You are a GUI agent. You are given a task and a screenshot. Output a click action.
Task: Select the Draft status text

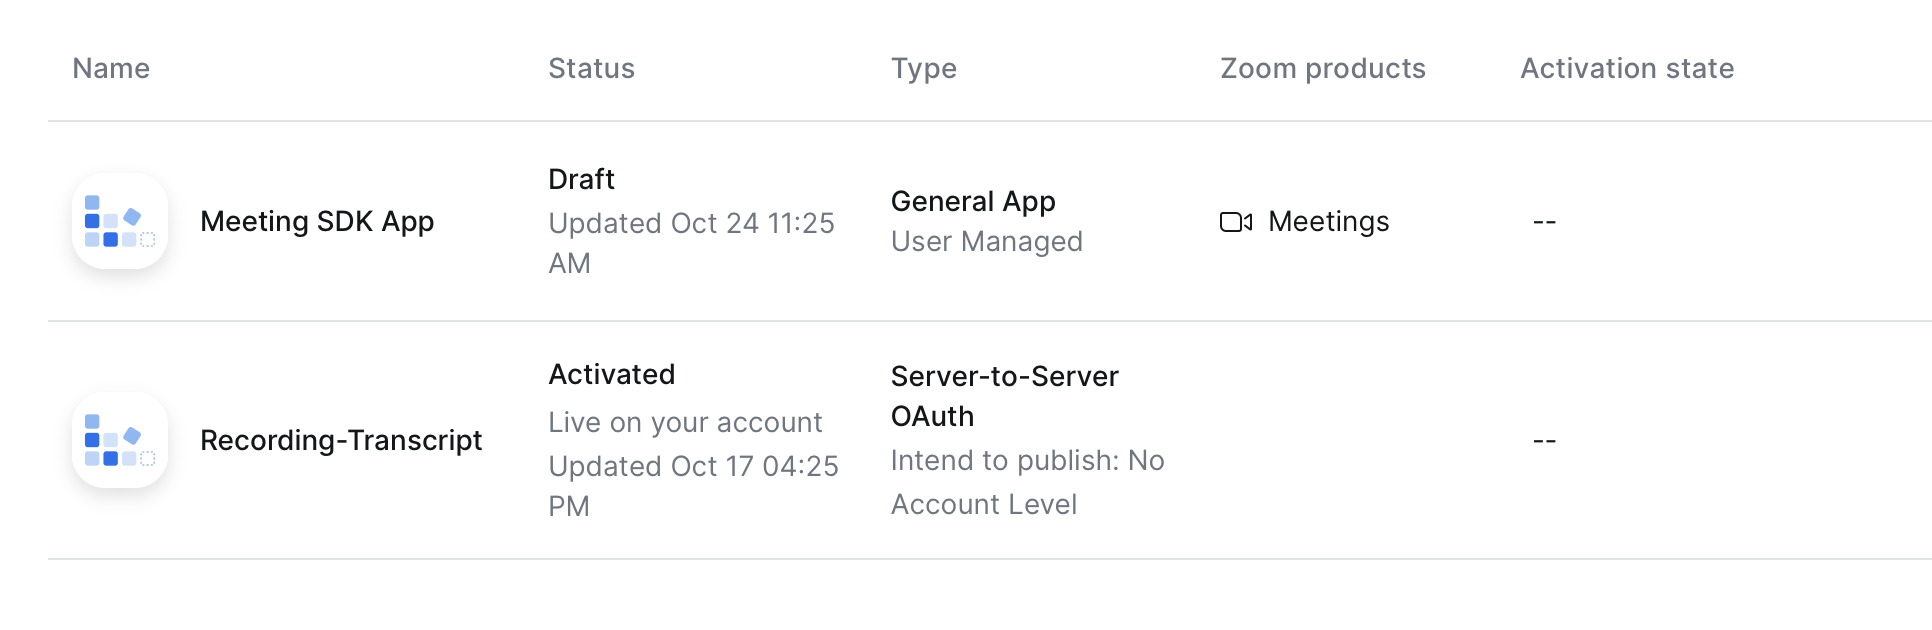[581, 179]
